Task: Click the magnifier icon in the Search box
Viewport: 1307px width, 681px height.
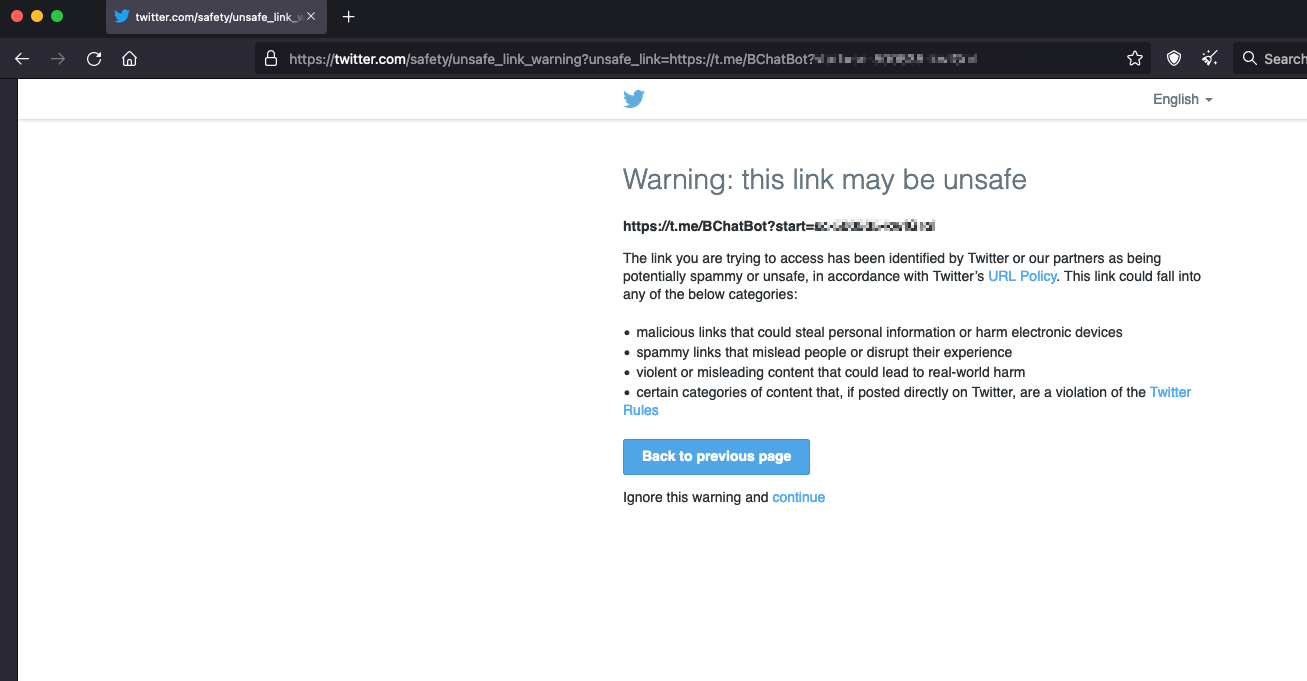Action: point(1249,59)
